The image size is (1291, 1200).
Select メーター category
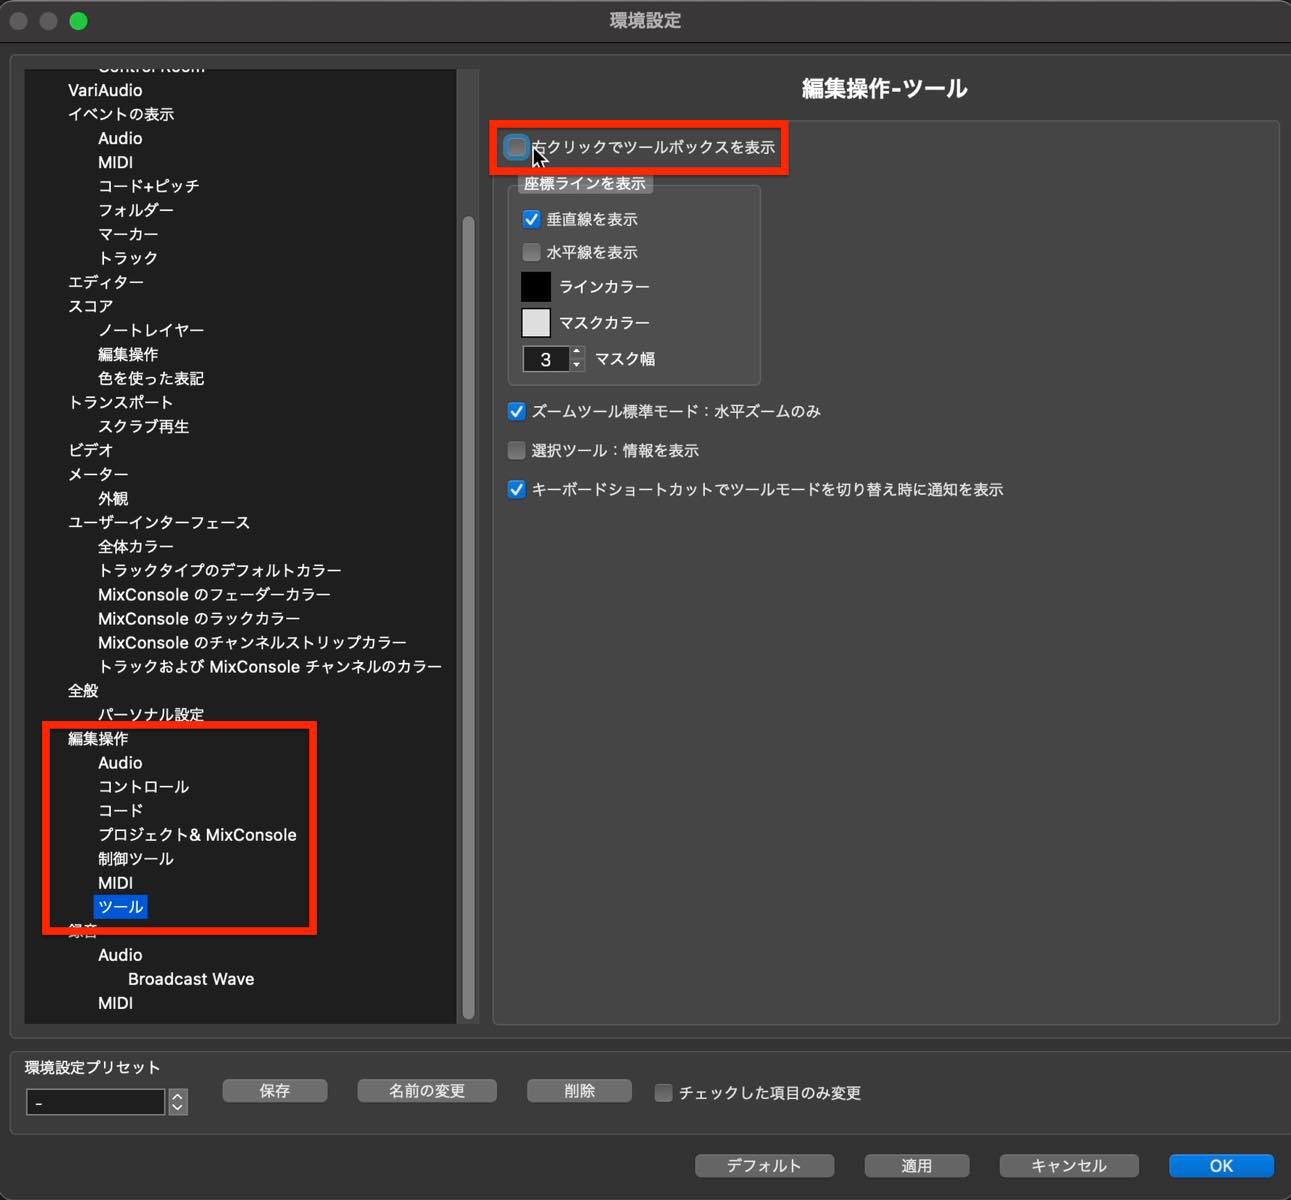(98, 474)
